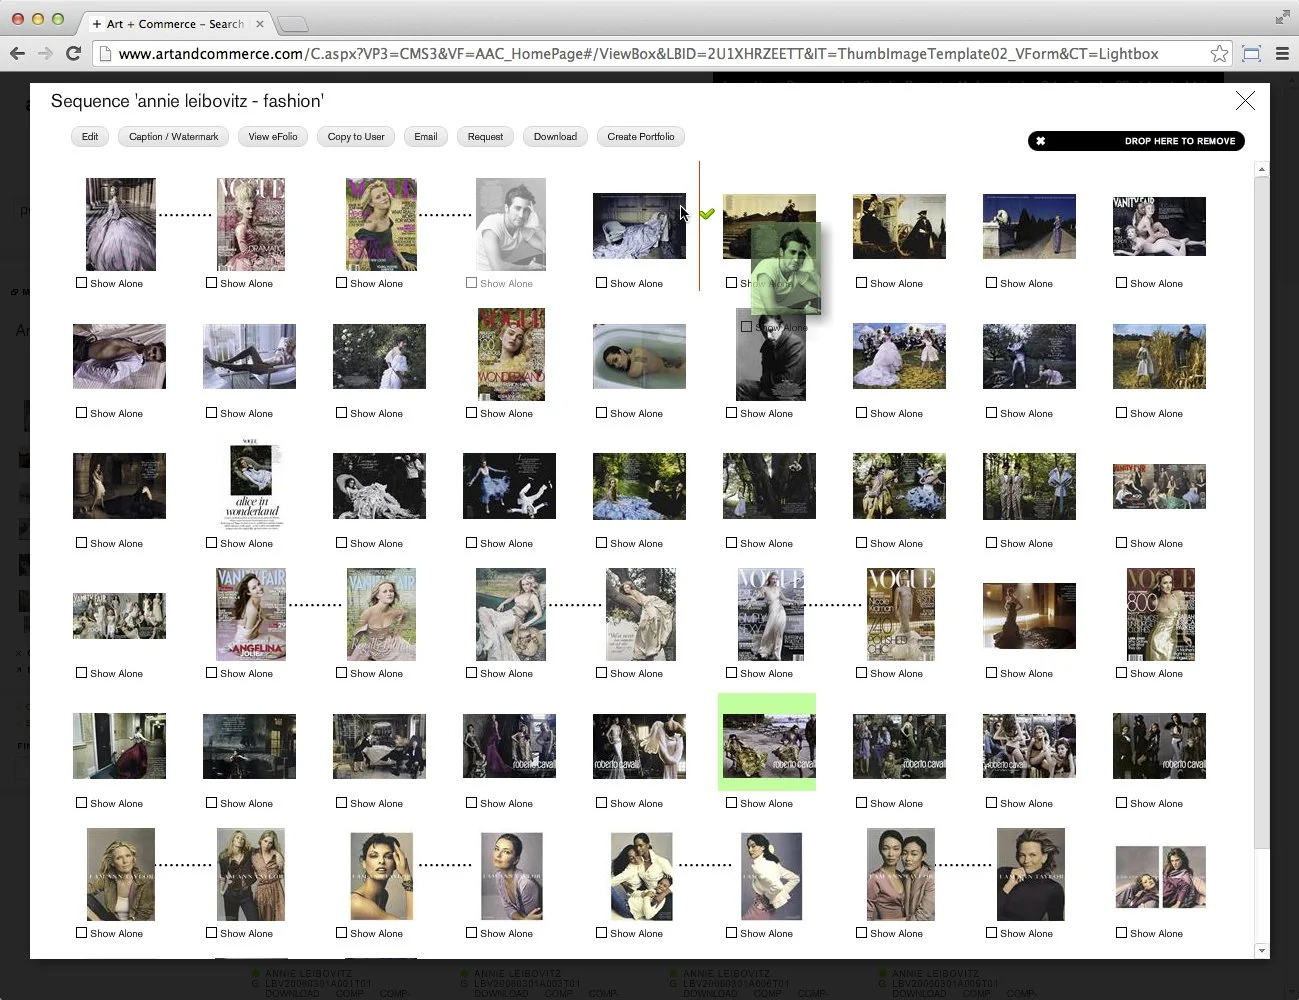Click the lightbox scrollbar down arrow
Viewport: 1299px width, 1000px height.
click(x=1261, y=951)
